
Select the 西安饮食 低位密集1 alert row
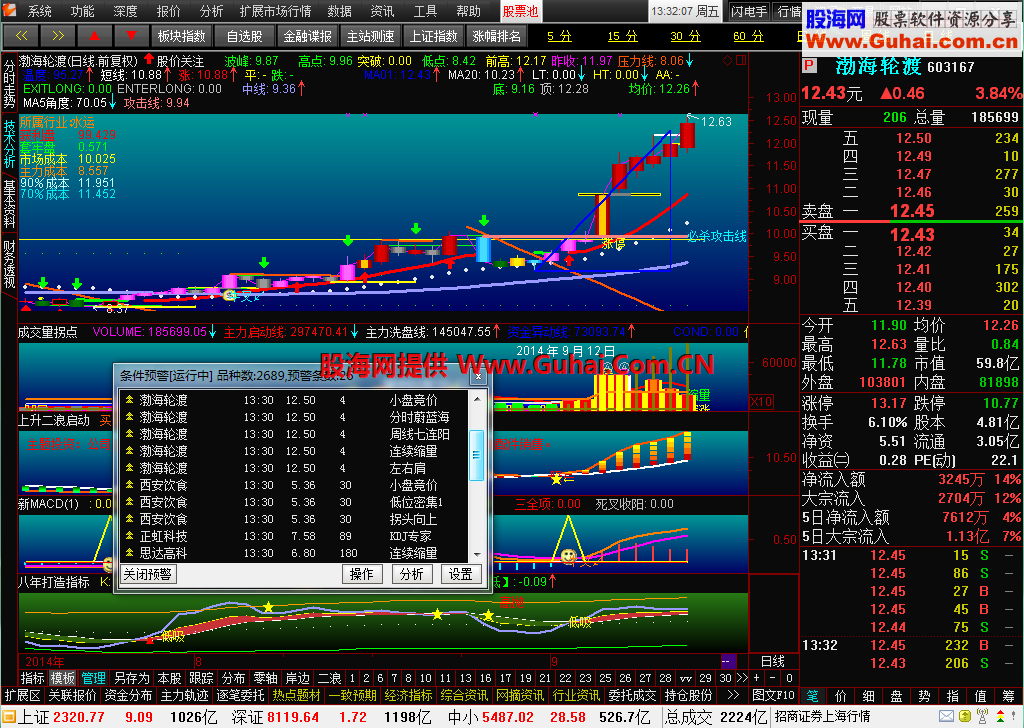point(295,502)
